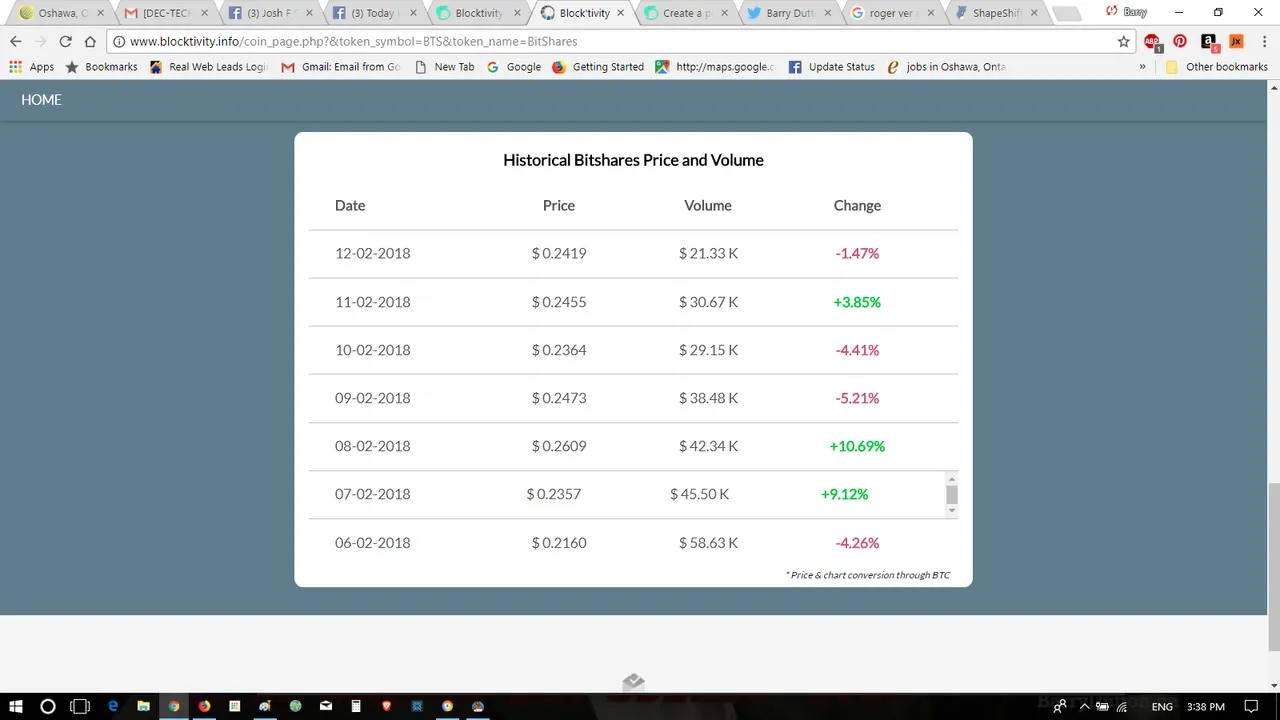Open the Paint app taskbar icon
1280x720 pixels.
pos(265,706)
